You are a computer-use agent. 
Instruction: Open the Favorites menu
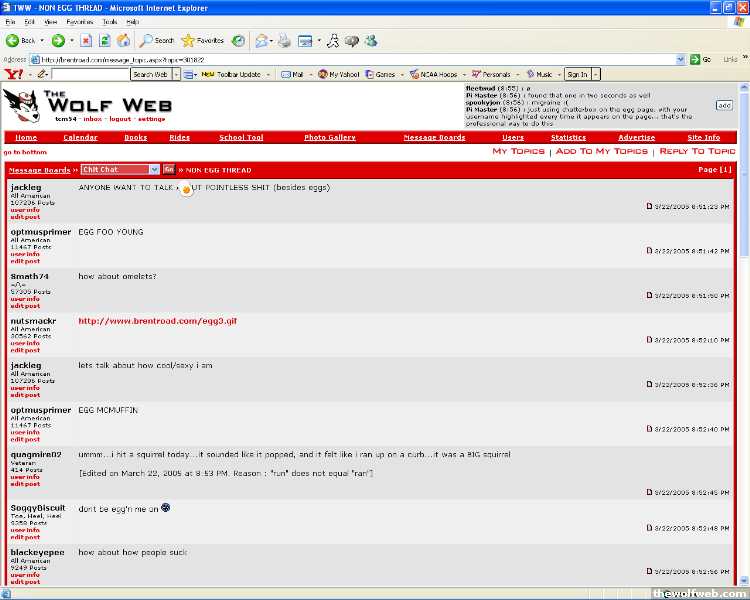[79, 21]
